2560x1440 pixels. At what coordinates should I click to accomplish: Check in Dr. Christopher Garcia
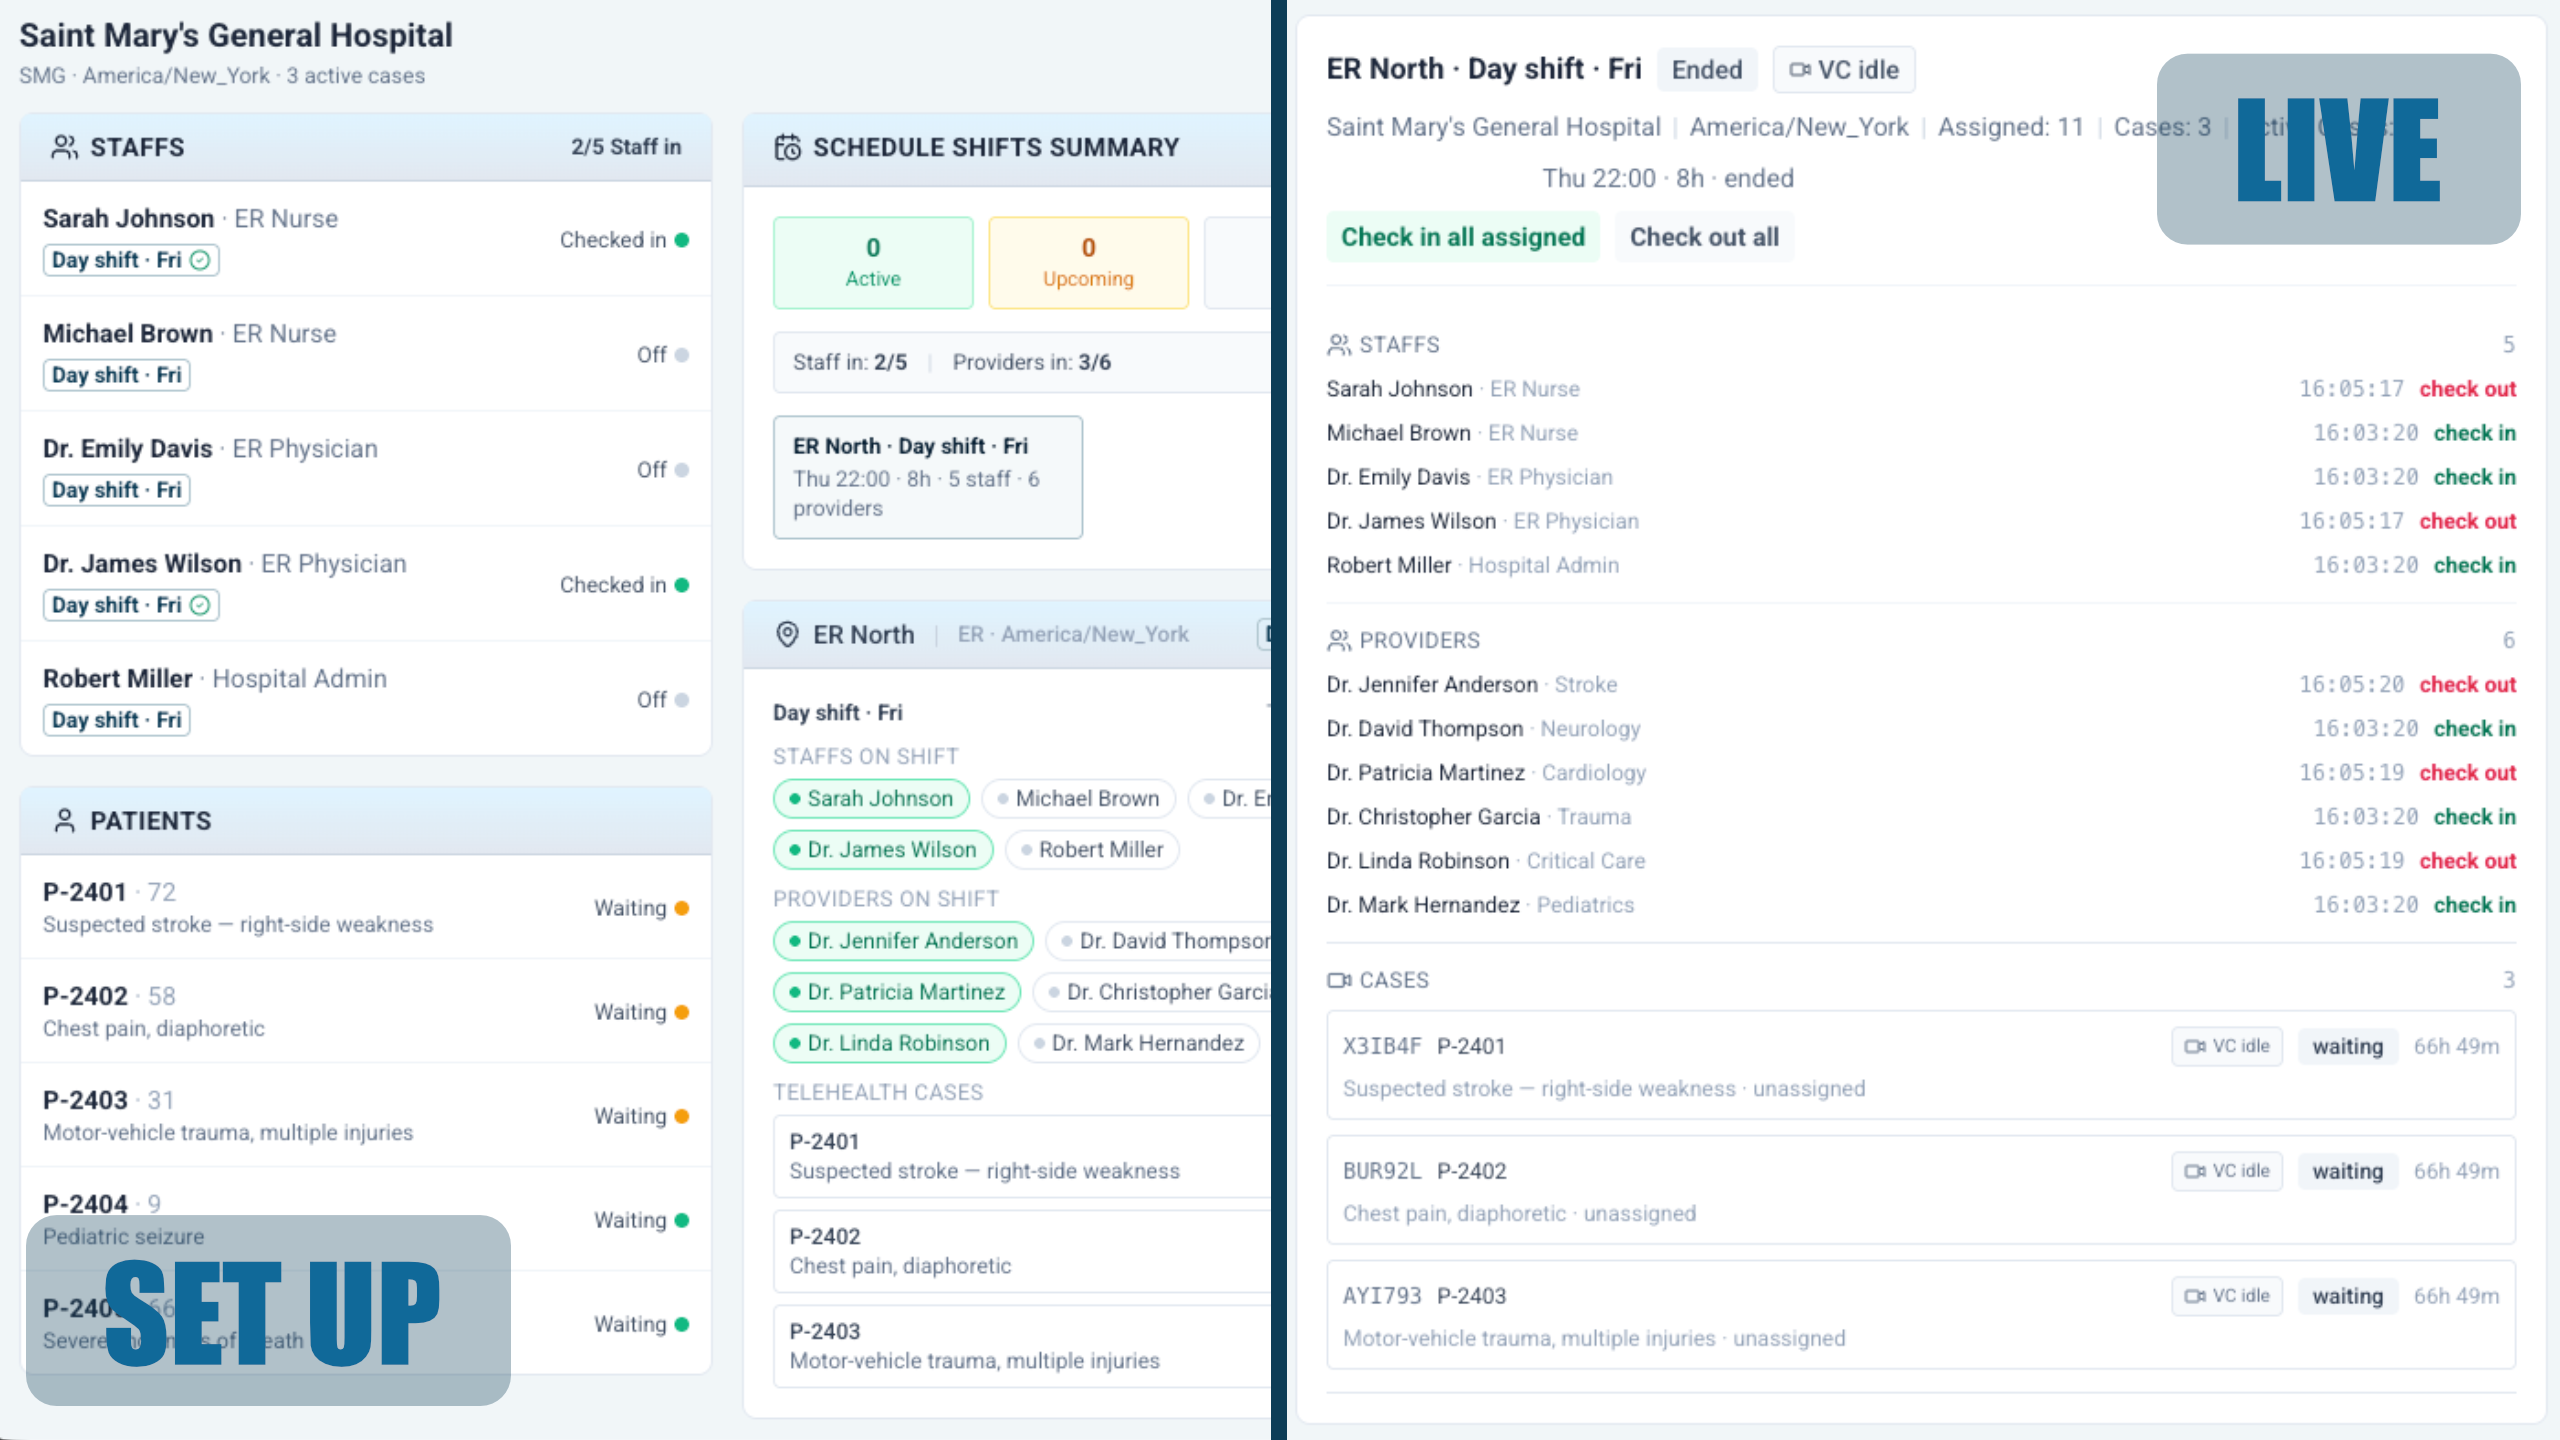point(2474,817)
